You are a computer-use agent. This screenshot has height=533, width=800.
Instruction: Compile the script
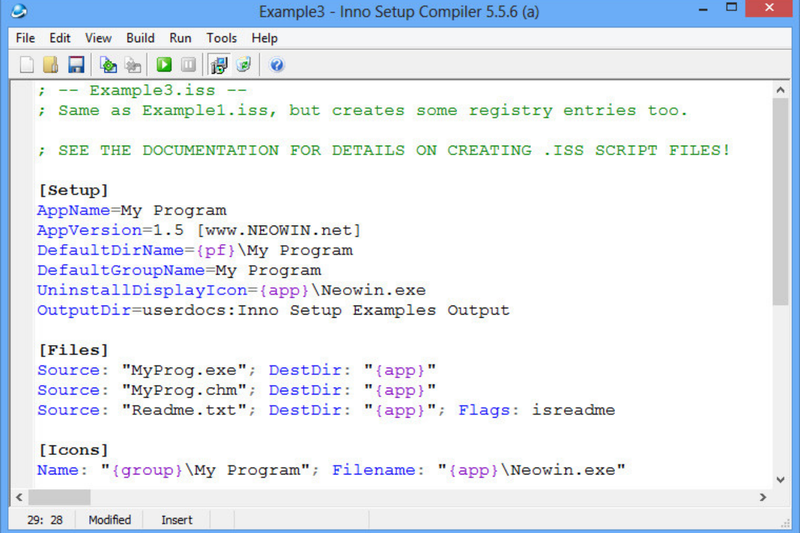[108, 65]
